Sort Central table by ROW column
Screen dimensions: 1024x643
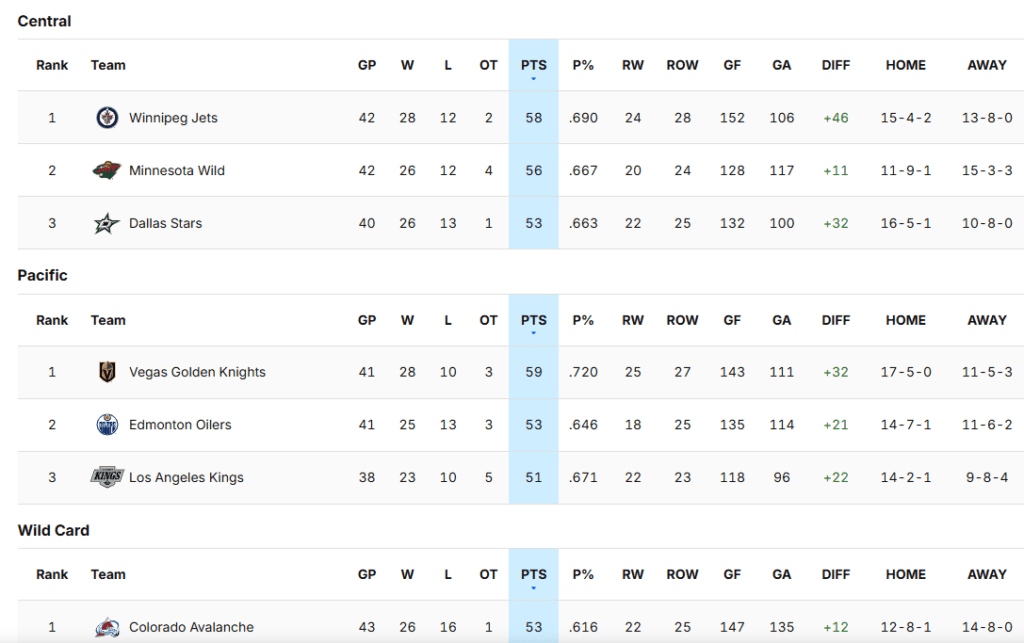(682, 66)
